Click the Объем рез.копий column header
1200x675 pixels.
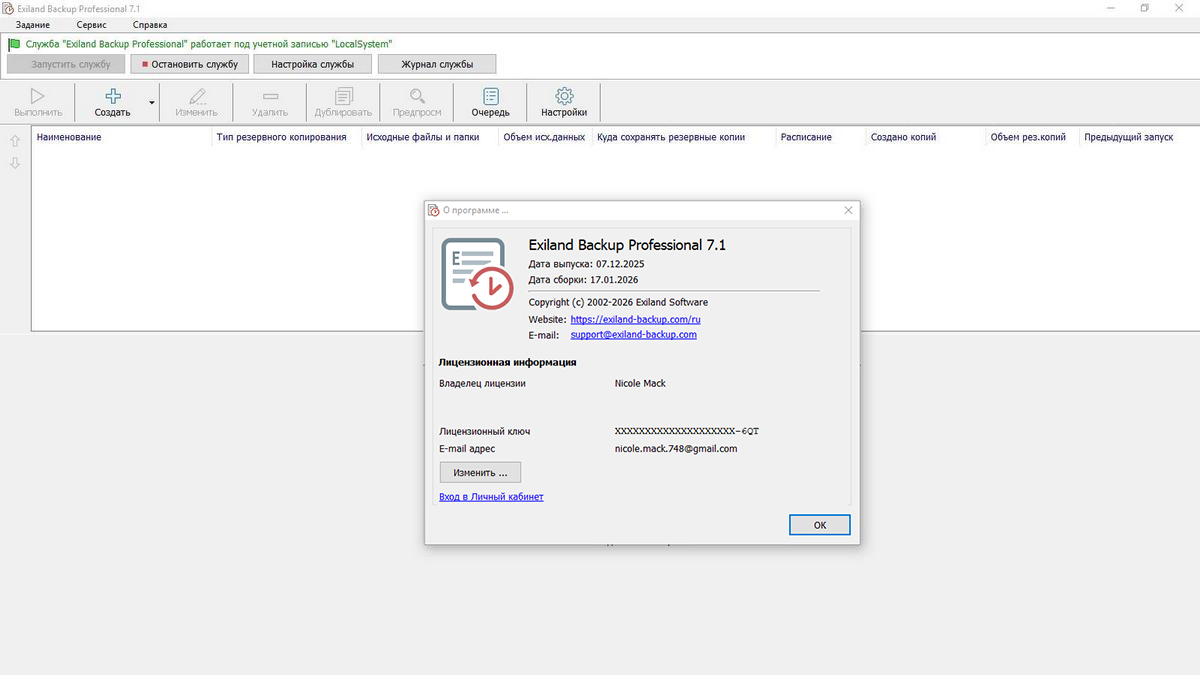pos(1033,137)
